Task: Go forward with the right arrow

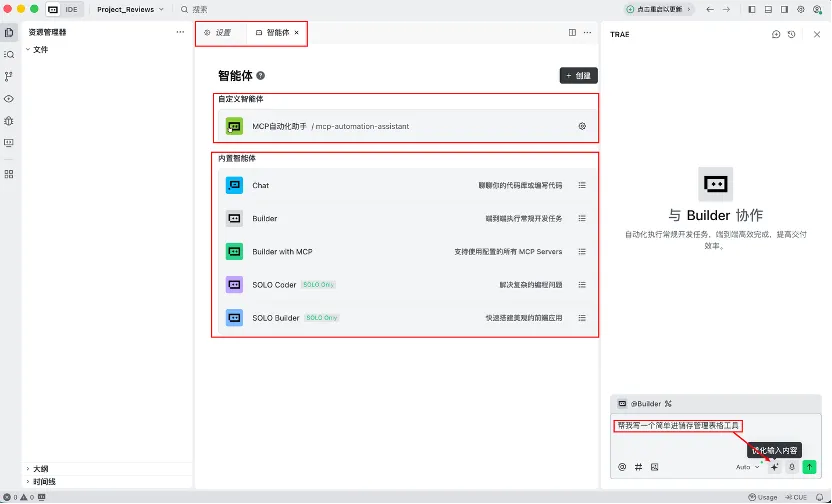Action: 726,10
